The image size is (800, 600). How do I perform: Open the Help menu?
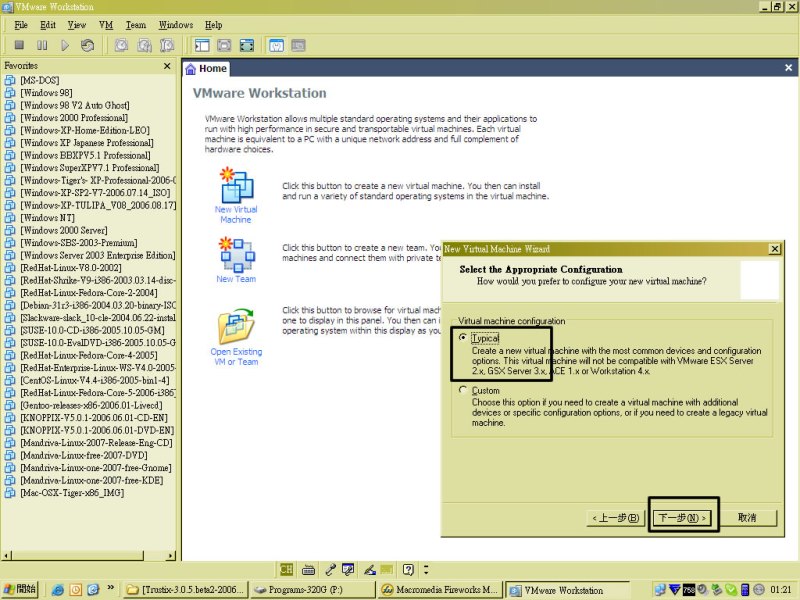point(214,24)
